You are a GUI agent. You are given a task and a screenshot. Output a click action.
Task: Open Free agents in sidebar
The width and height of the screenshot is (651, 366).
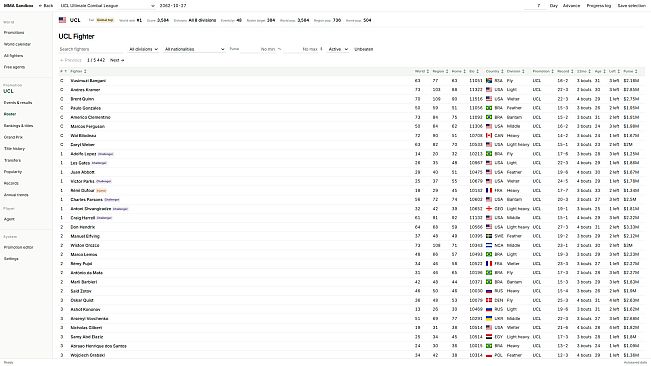point(14,67)
